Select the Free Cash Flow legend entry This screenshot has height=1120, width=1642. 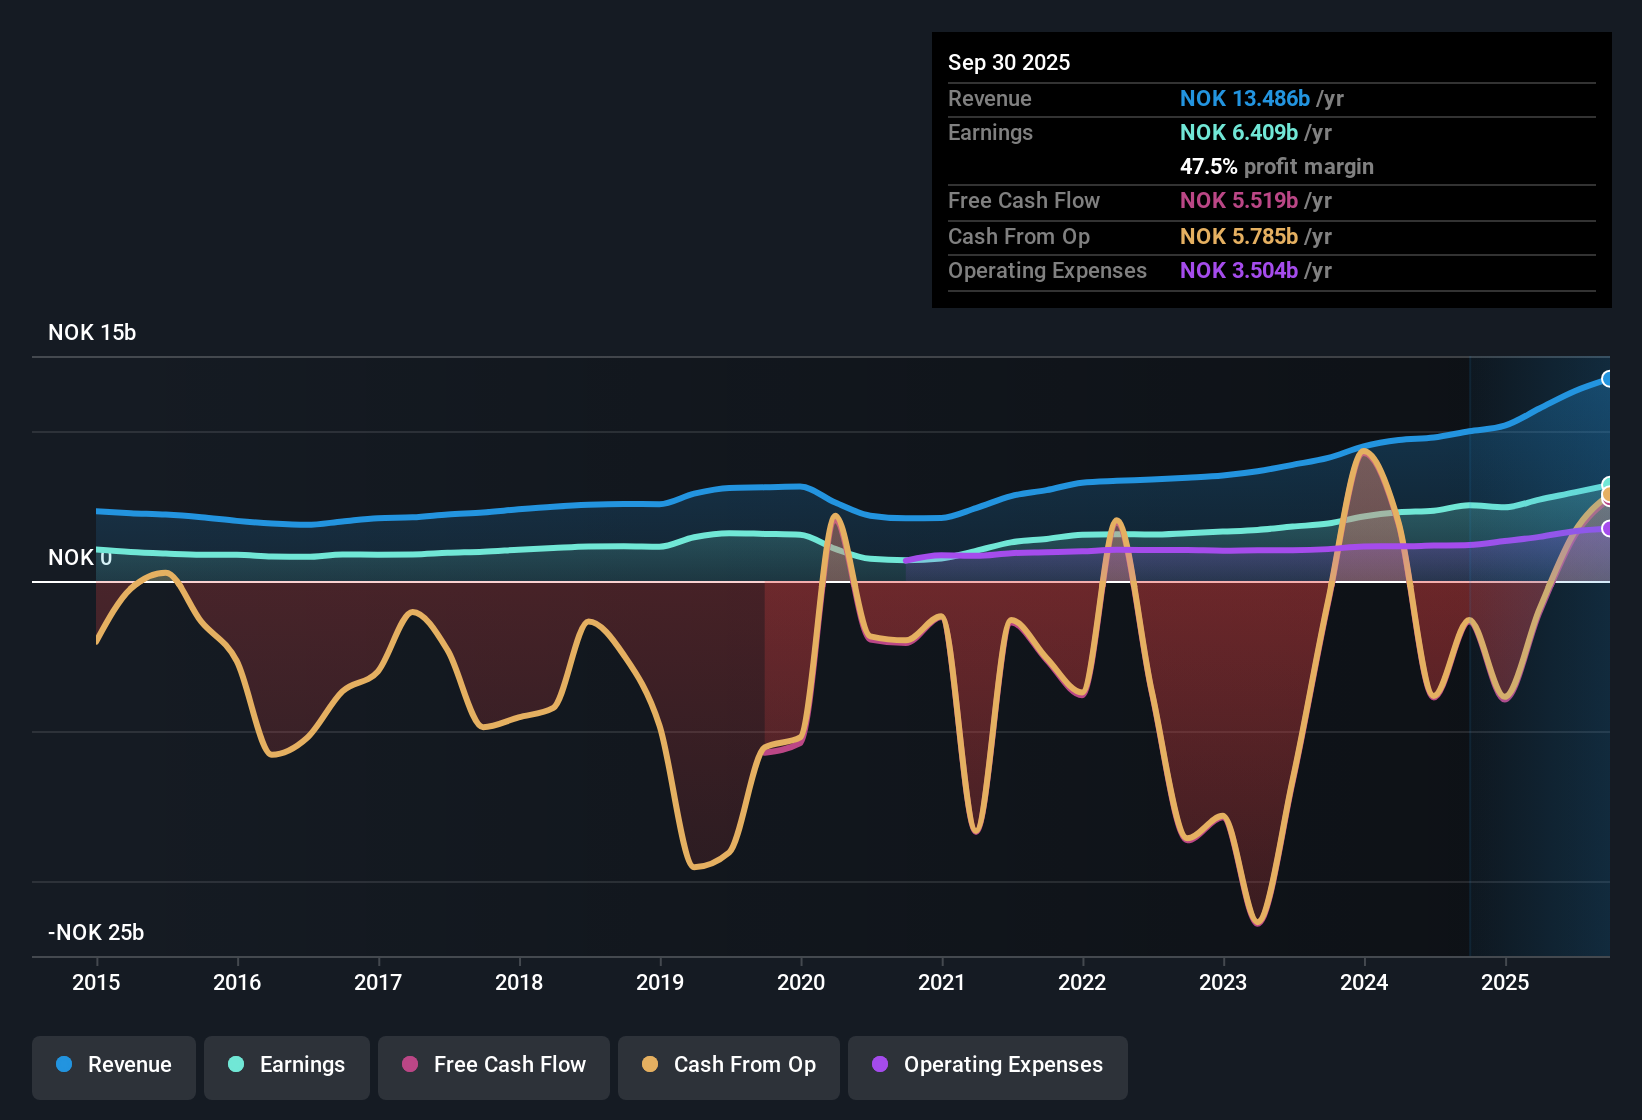493,1065
